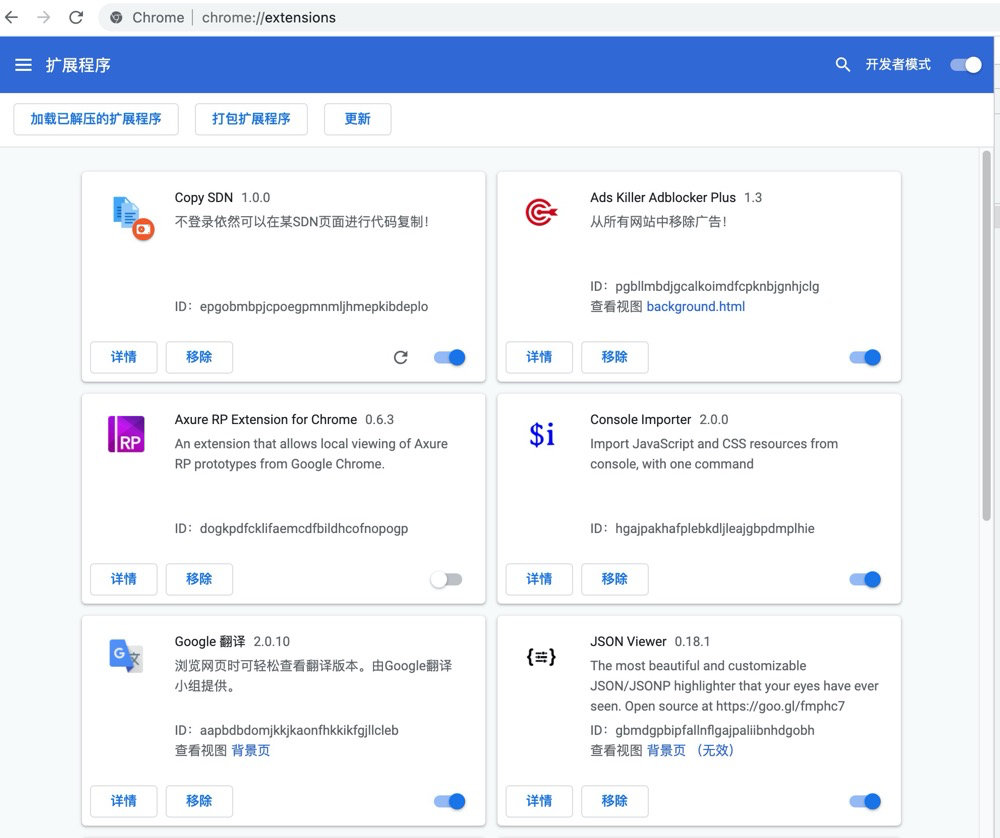This screenshot has width=1000, height=838.
Task: Open the 背景页 (无效) link under JSON Viewer
Action: click(691, 751)
